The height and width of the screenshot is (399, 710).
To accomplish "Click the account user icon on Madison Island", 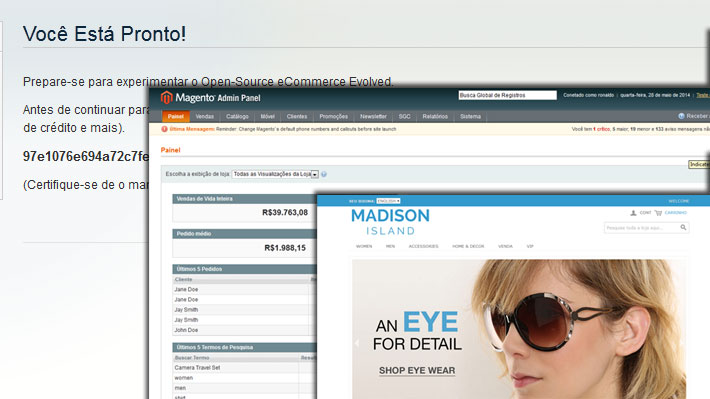I will [633, 213].
